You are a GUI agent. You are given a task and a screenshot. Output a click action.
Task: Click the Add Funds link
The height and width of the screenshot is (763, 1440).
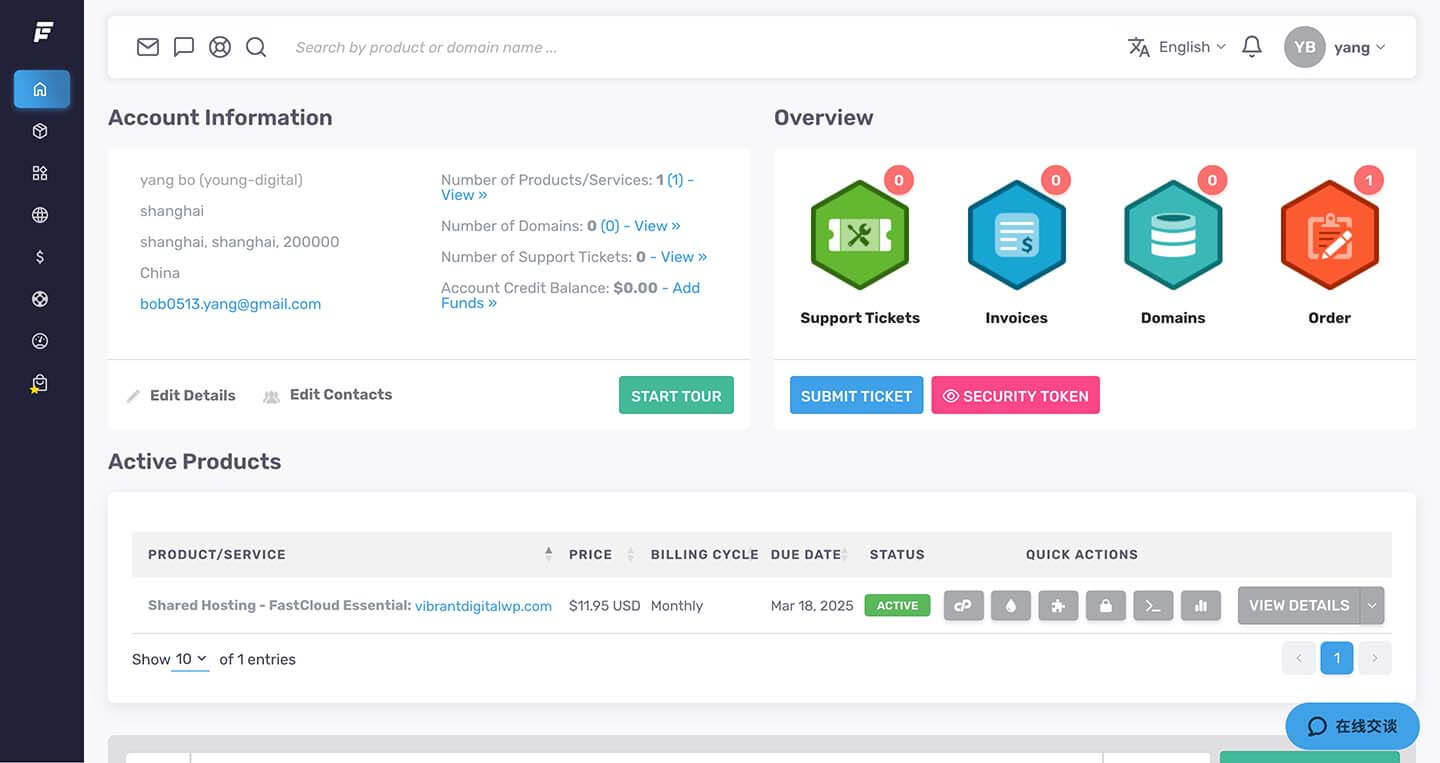pos(571,295)
